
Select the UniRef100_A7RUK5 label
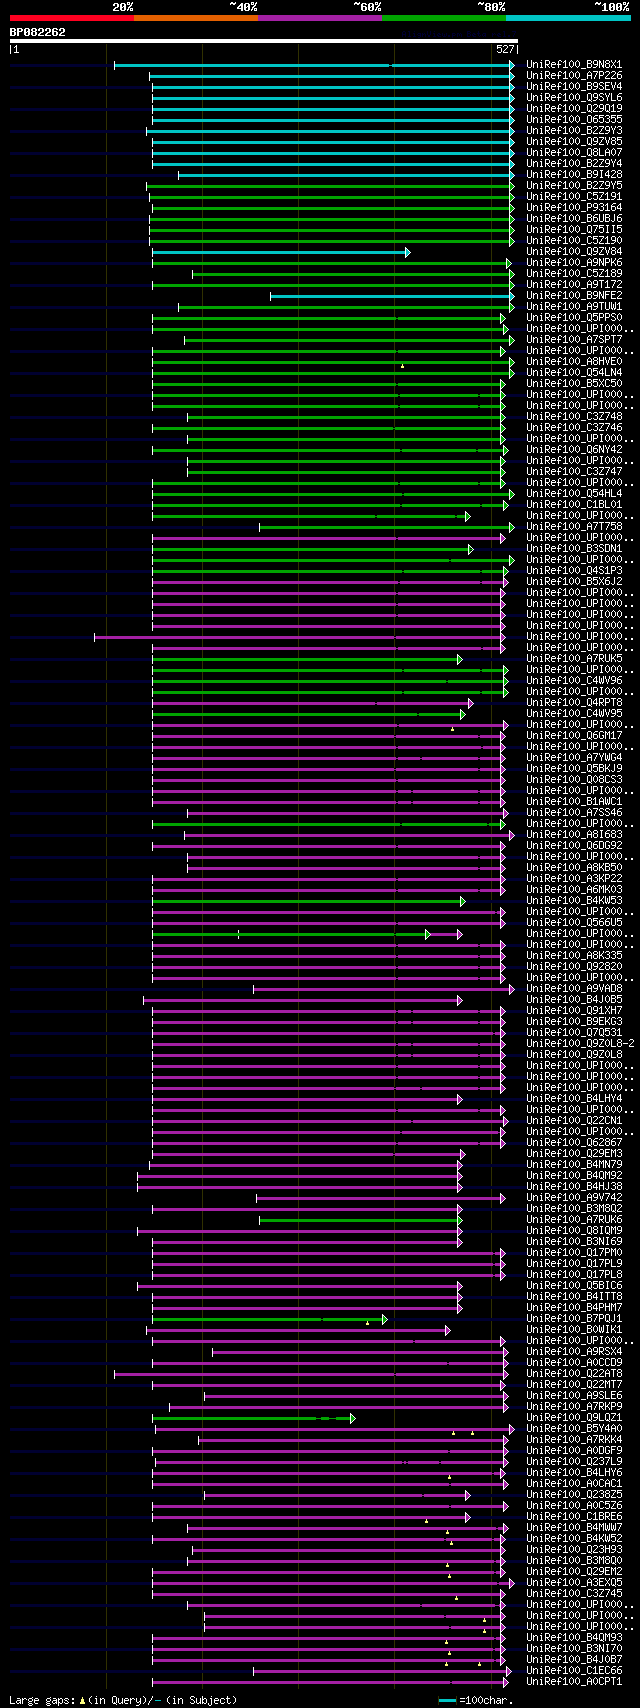(x=574, y=659)
